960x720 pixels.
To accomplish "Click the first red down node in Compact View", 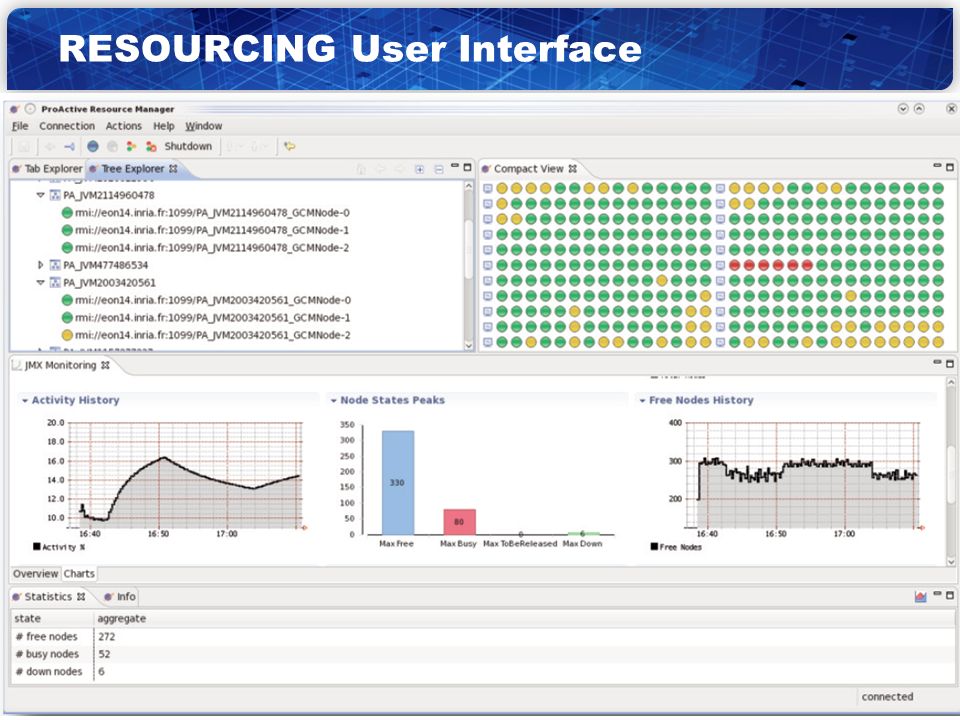I will click(x=735, y=265).
